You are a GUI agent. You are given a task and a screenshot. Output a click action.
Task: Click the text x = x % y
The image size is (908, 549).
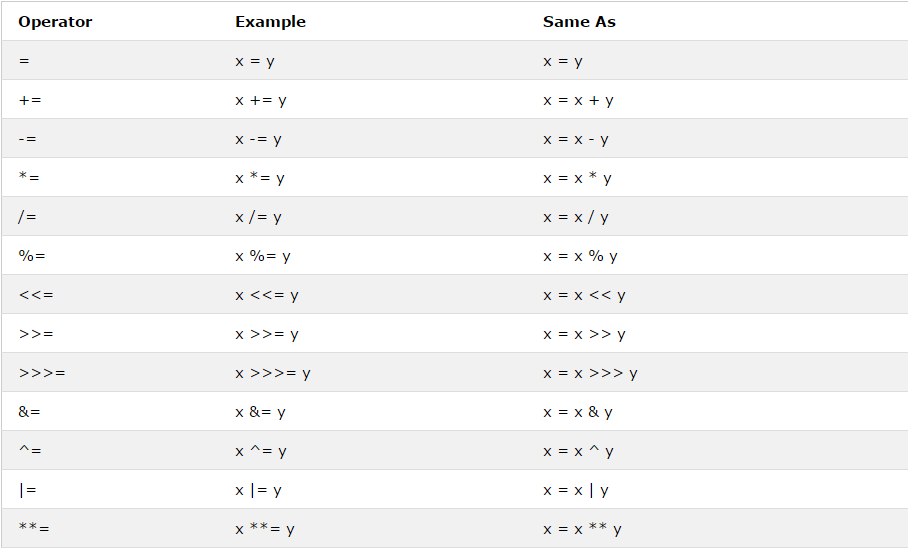(x=580, y=257)
